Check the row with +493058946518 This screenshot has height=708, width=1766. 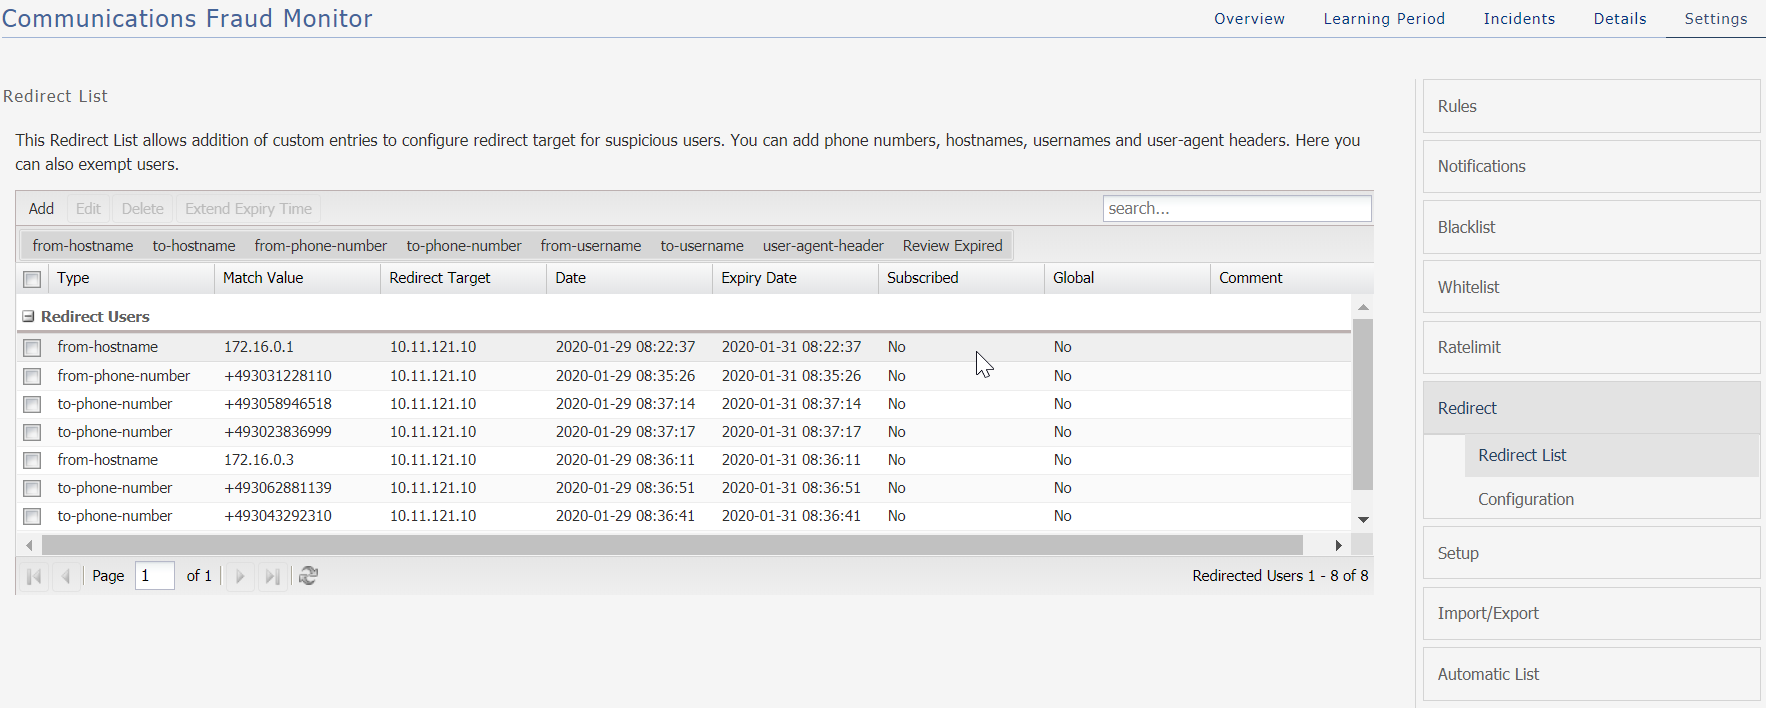click(x=32, y=404)
